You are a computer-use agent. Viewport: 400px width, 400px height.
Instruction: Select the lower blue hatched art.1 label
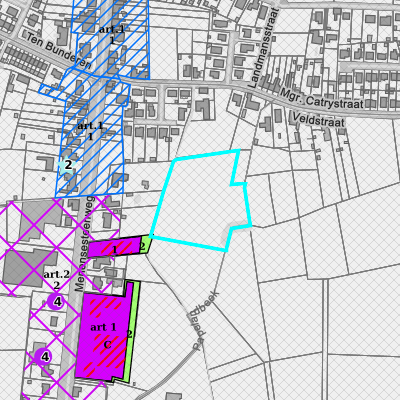90,131
